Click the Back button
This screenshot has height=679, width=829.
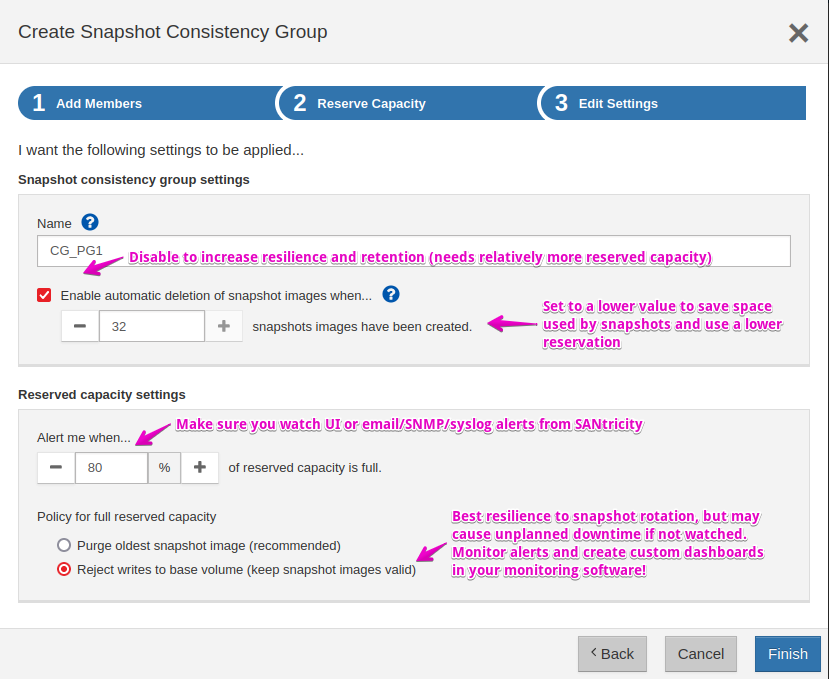612,654
